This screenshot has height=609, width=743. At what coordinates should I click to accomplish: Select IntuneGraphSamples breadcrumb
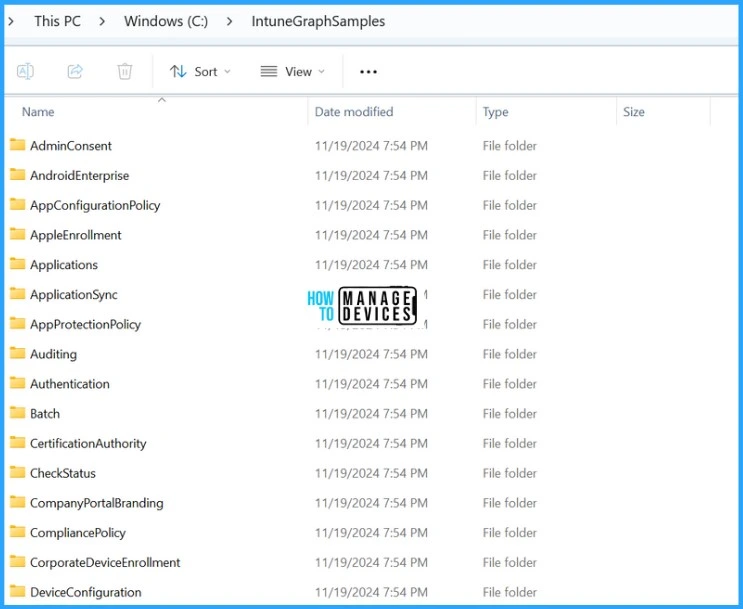(x=318, y=21)
